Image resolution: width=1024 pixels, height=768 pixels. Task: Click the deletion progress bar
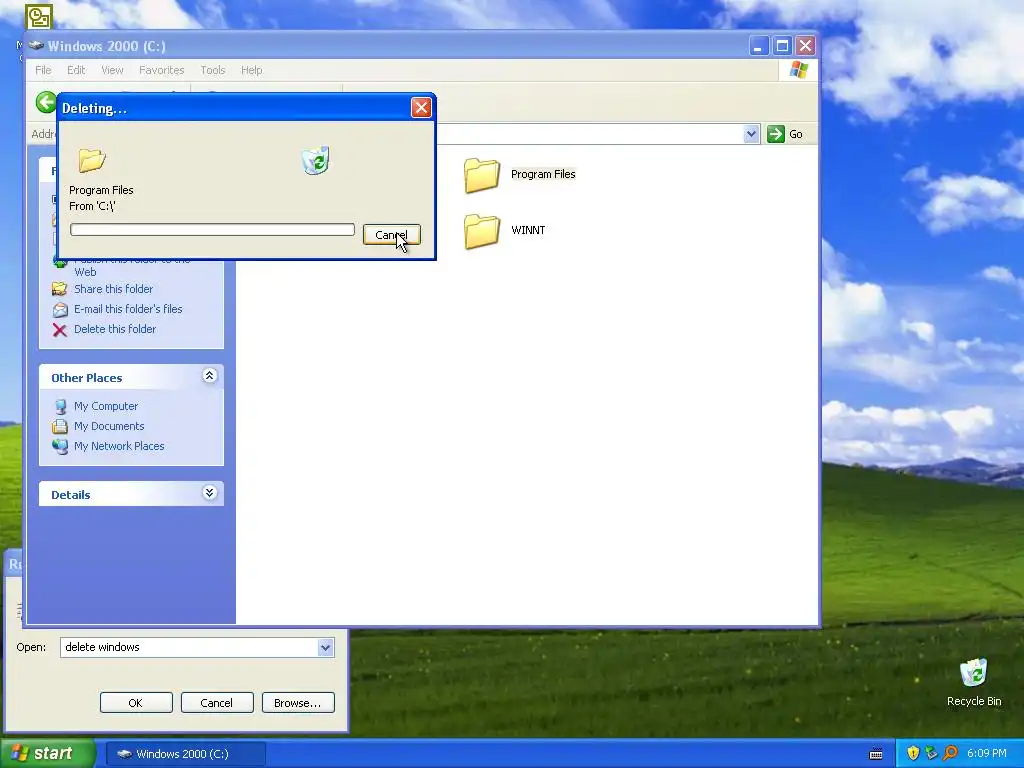point(212,229)
